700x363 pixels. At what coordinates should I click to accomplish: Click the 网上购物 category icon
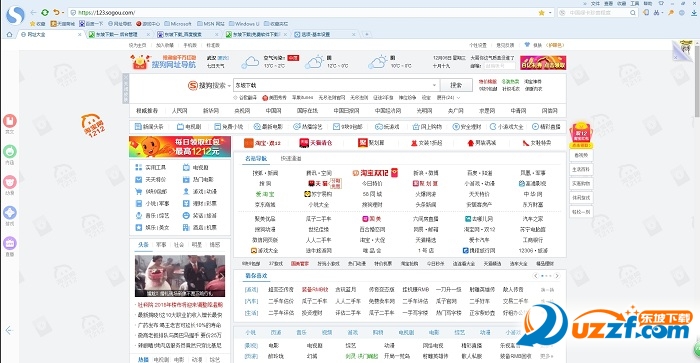point(427,127)
